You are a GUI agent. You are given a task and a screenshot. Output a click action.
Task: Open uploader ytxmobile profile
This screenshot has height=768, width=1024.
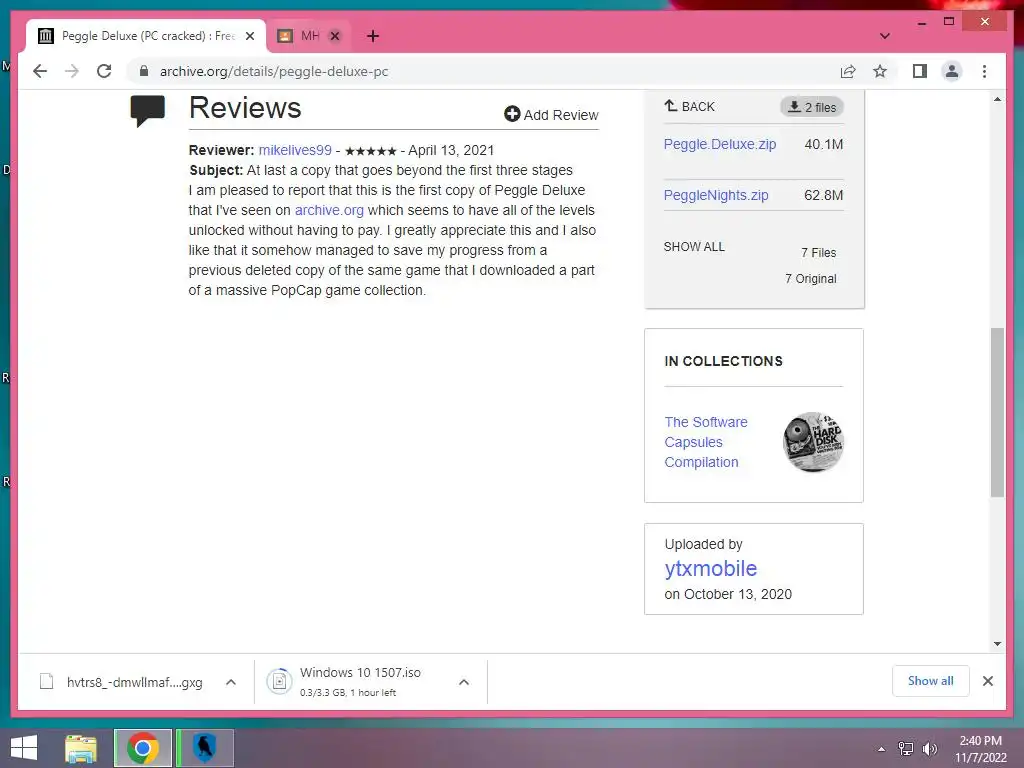click(x=711, y=568)
